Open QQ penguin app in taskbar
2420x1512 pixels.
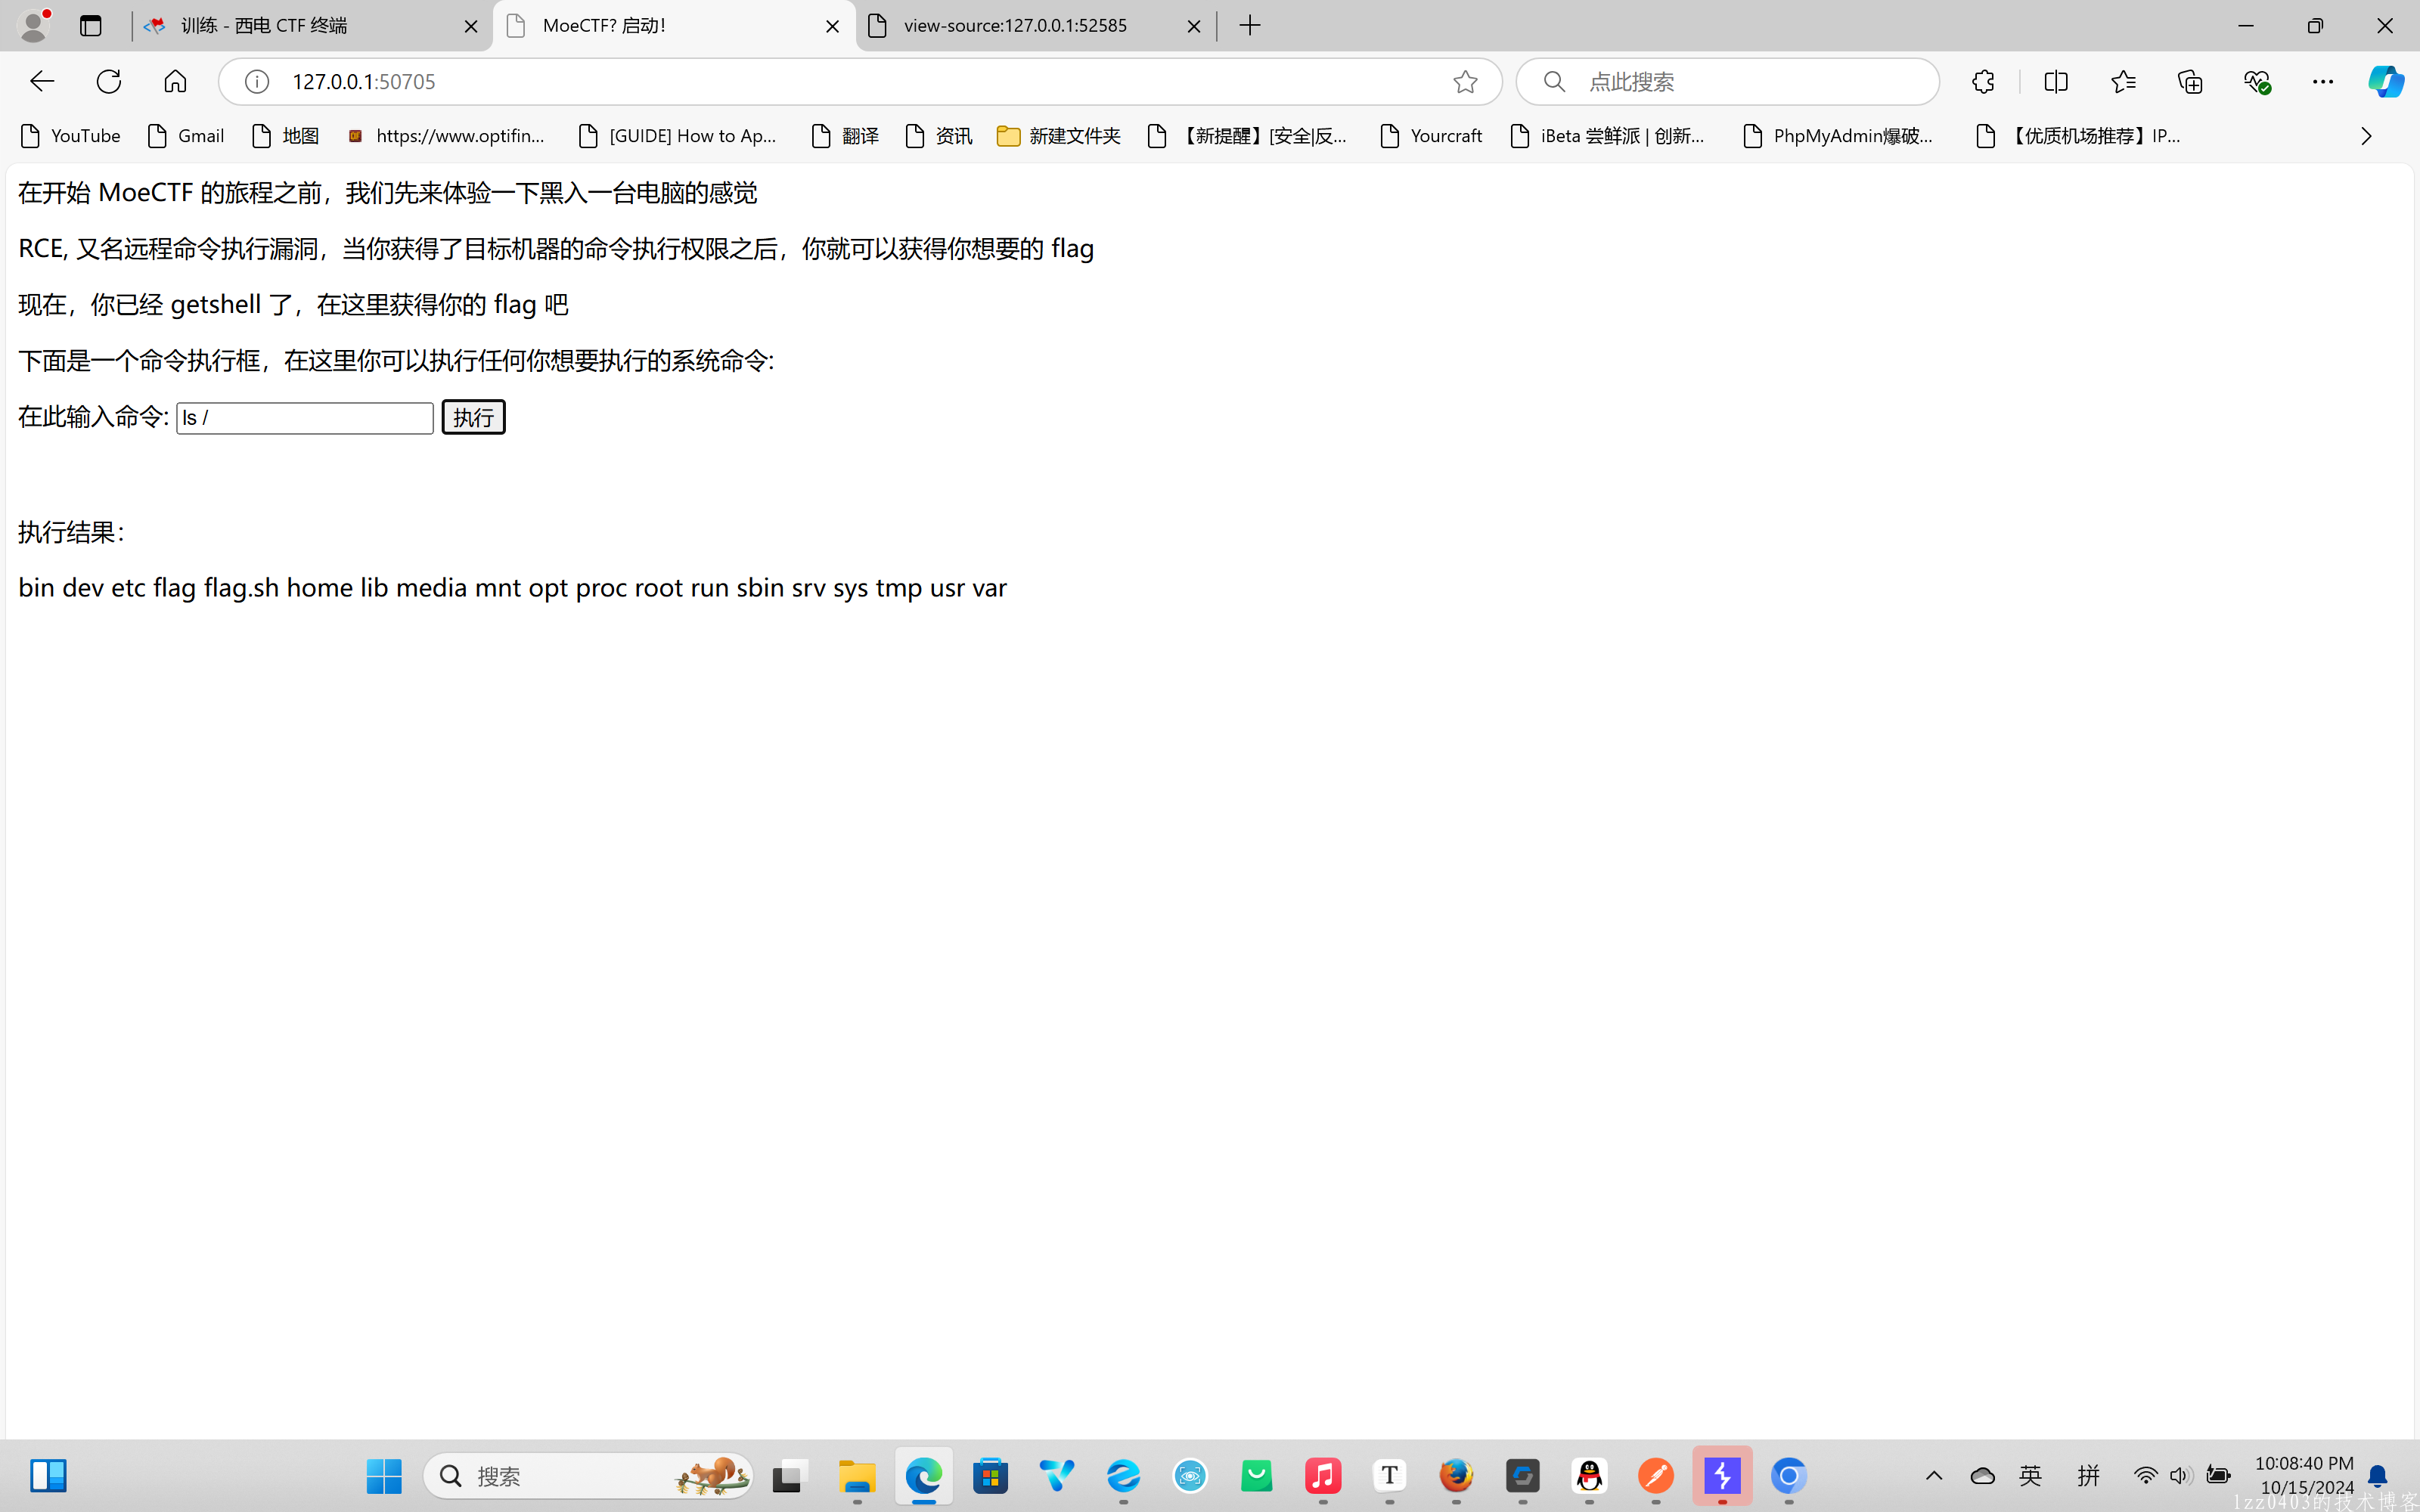tap(1589, 1475)
